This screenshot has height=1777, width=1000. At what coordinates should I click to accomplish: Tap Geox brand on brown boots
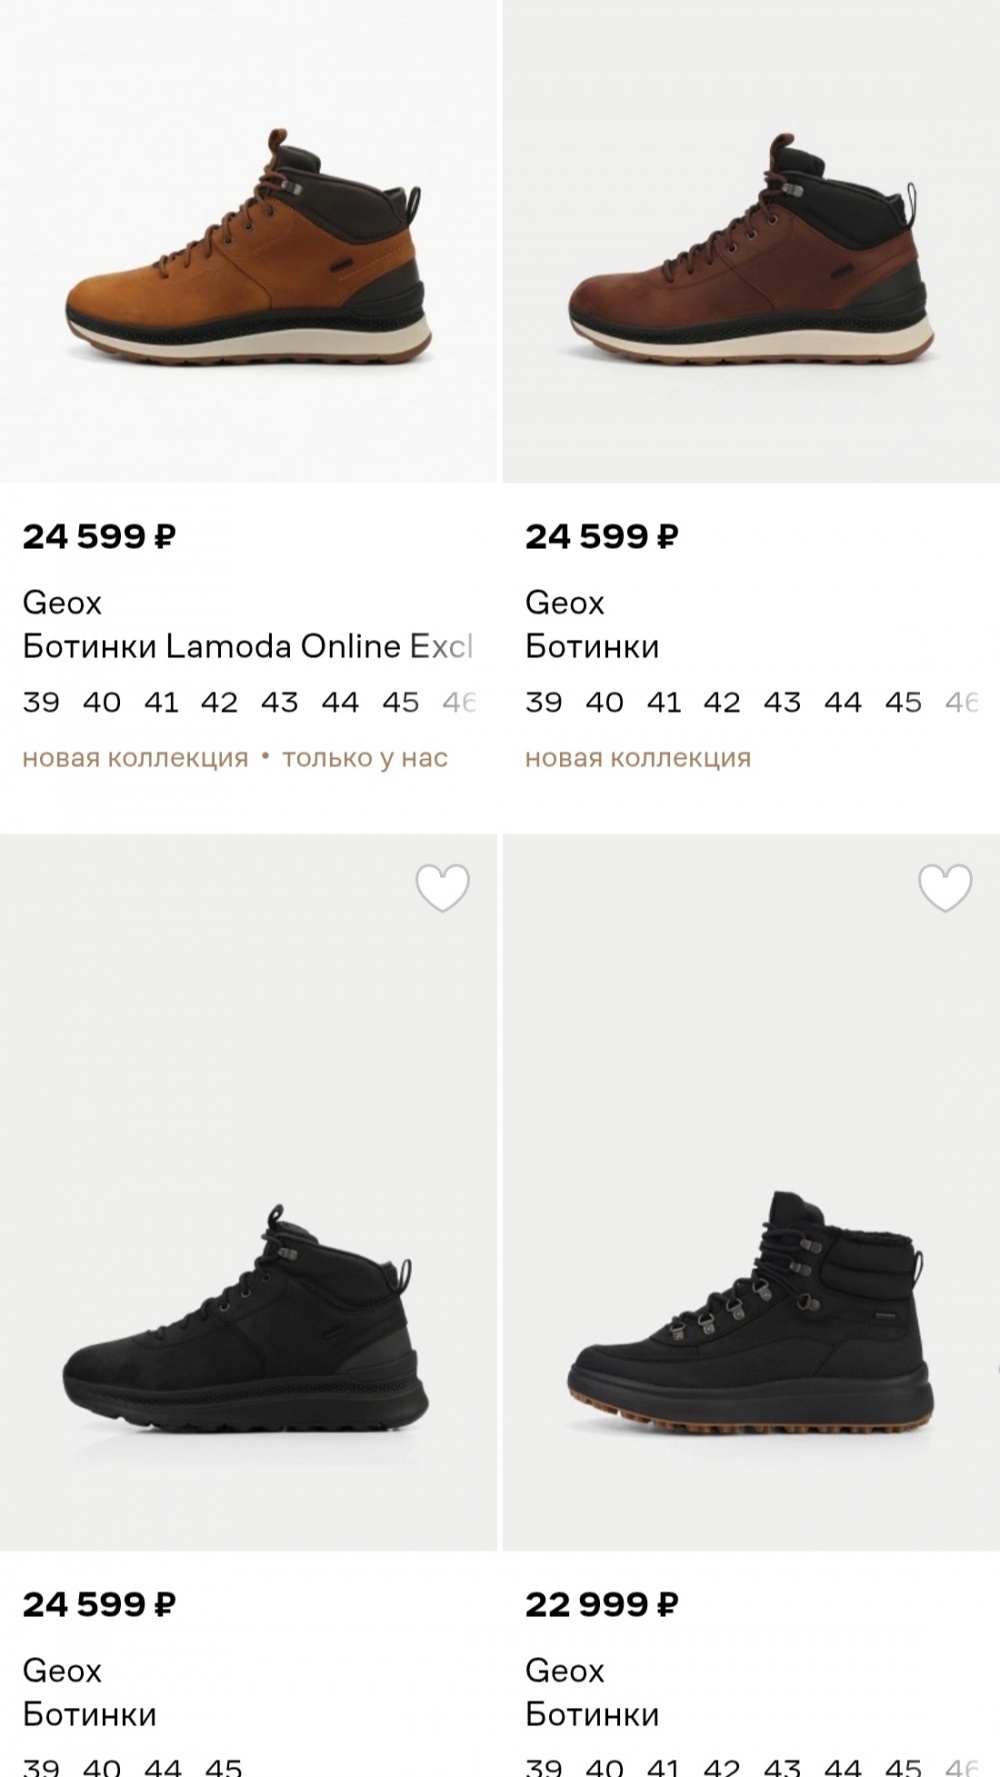click(565, 603)
